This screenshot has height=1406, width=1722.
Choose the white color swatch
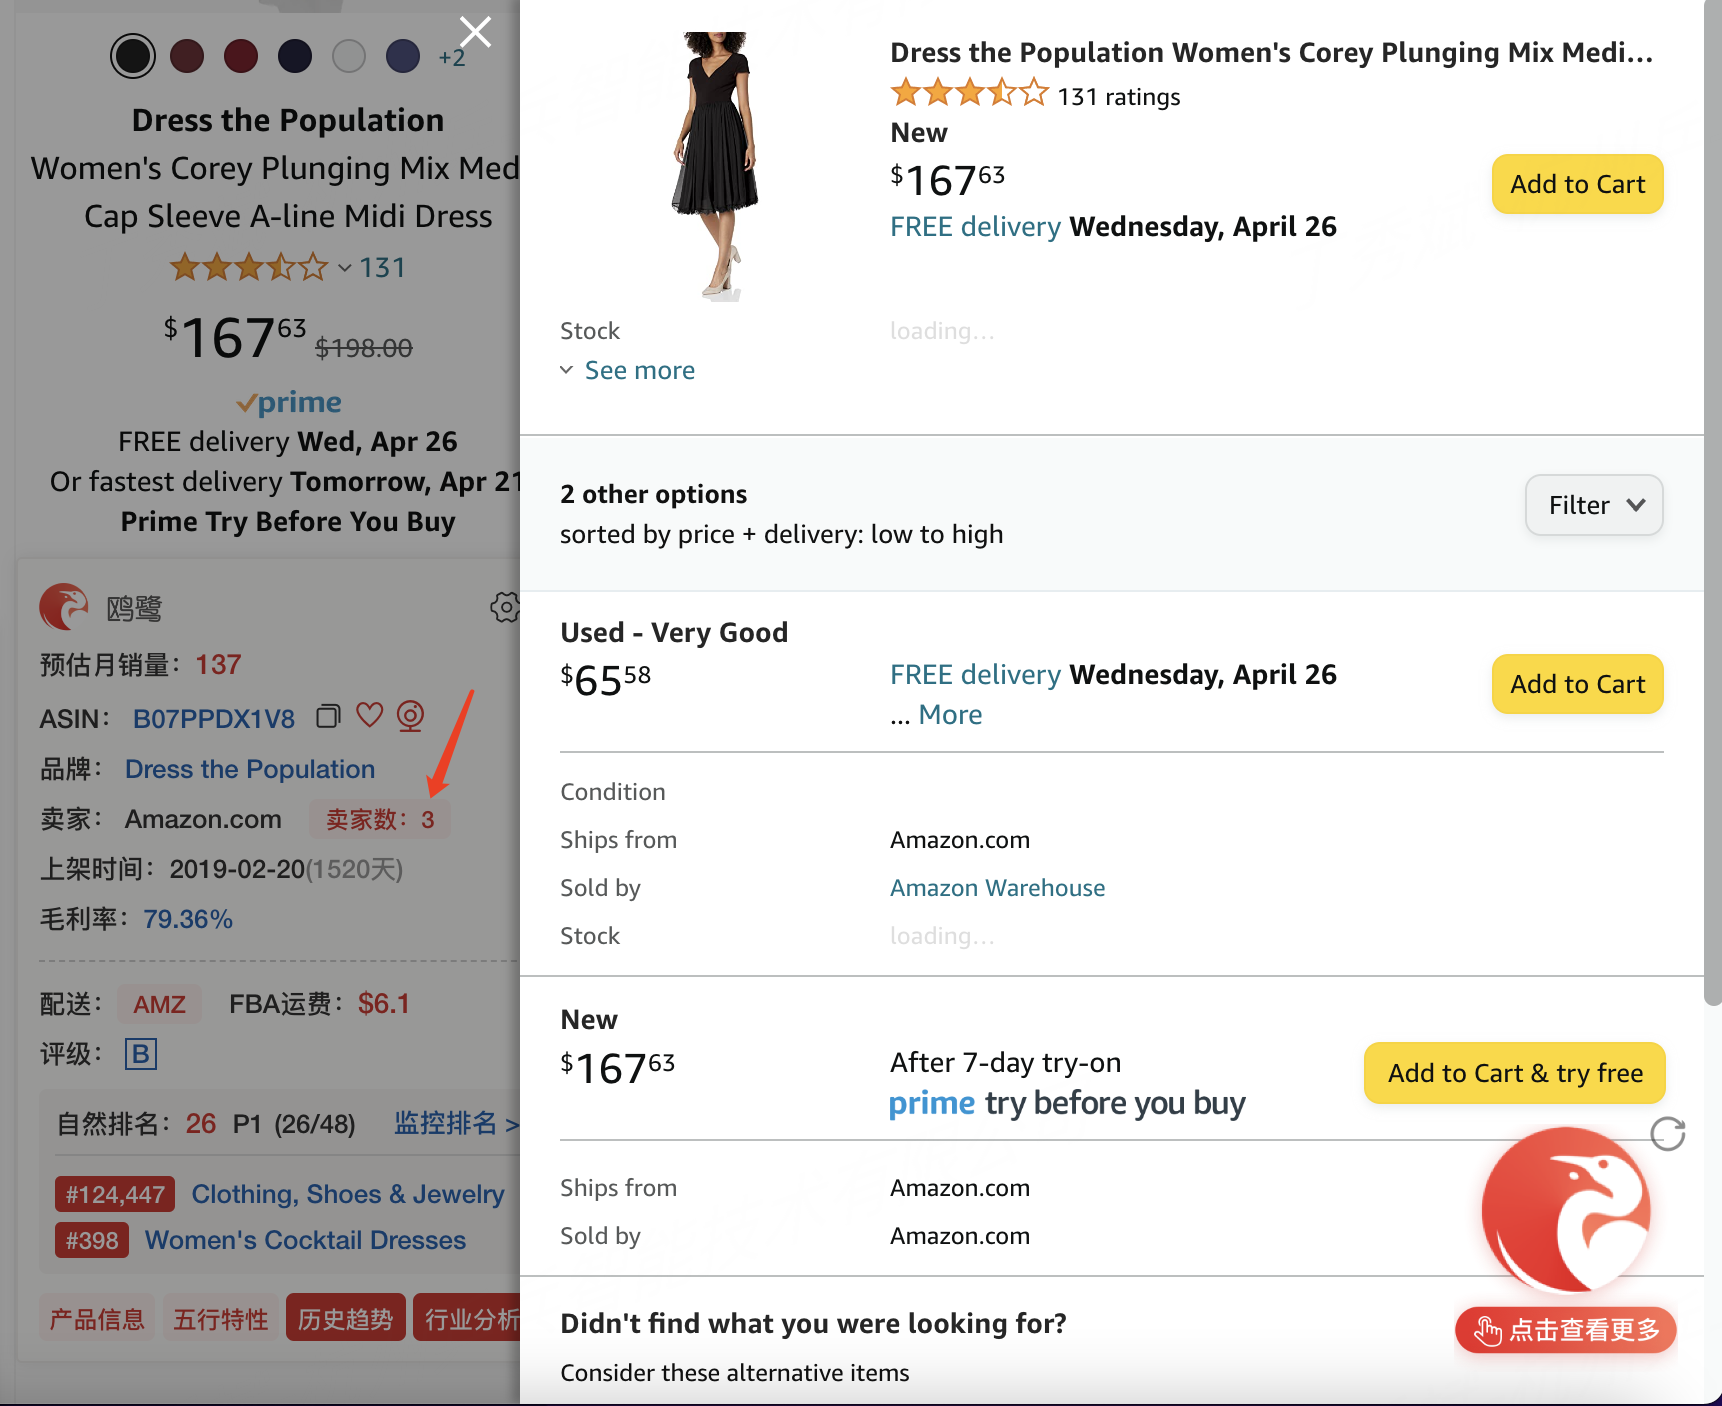click(x=349, y=56)
